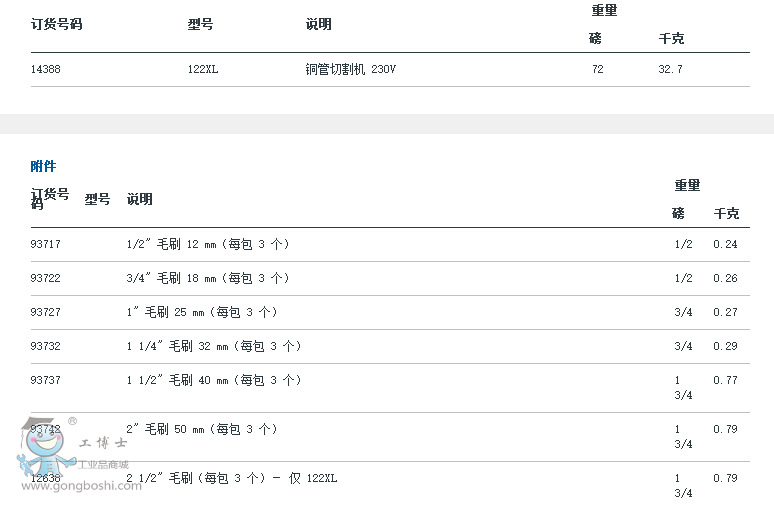Click accessory order number 93727
774x505 pixels.
46,312
